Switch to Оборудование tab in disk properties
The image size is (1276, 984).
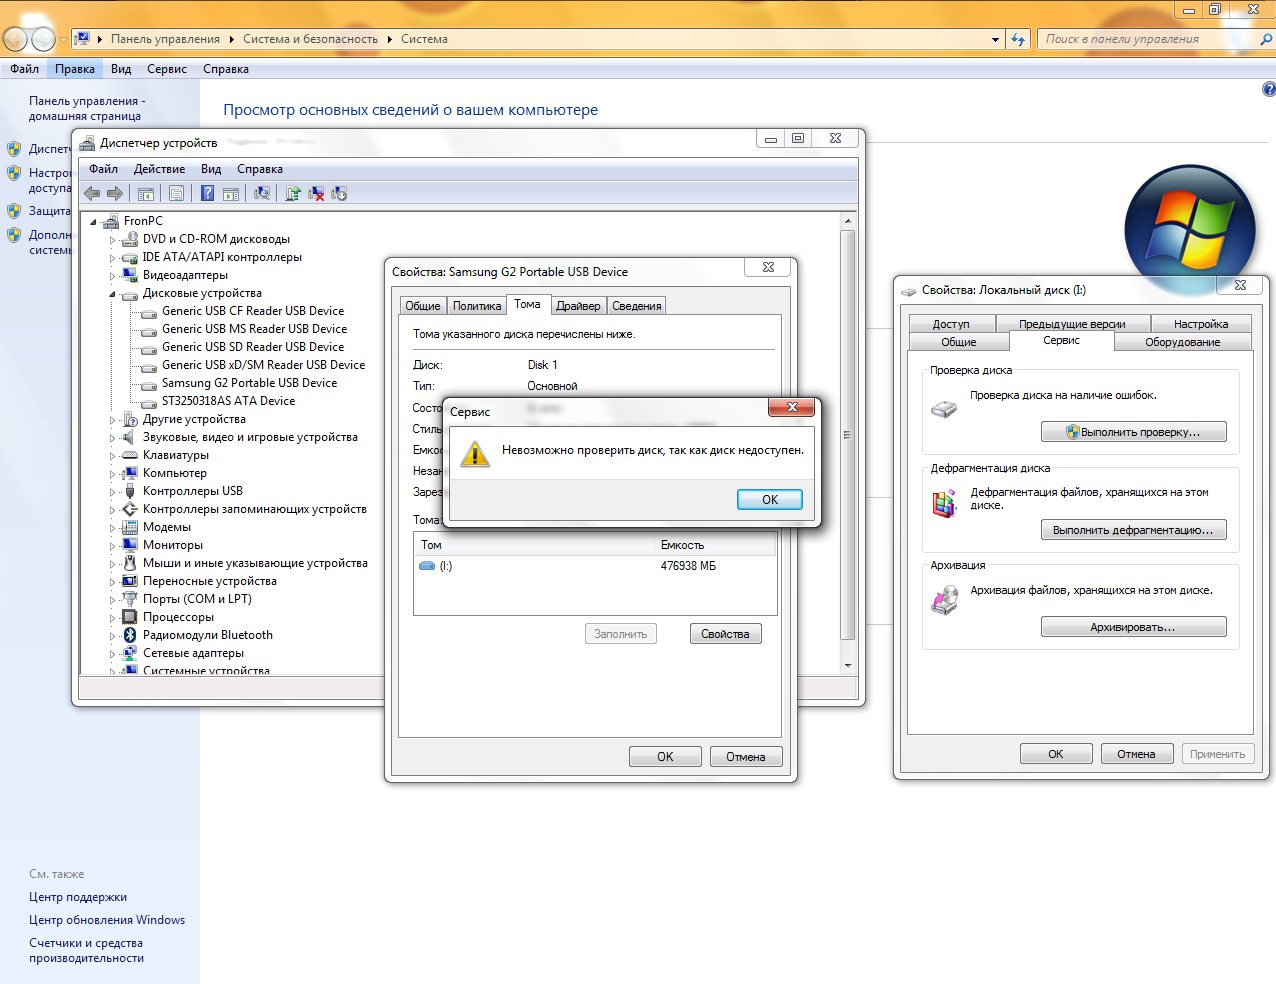(1182, 342)
